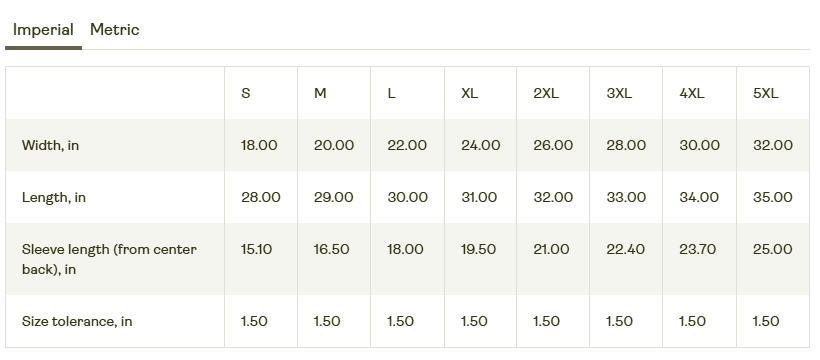The width and height of the screenshot is (820, 360).
Task: Click the S size column header
Action: coord(246,93)
